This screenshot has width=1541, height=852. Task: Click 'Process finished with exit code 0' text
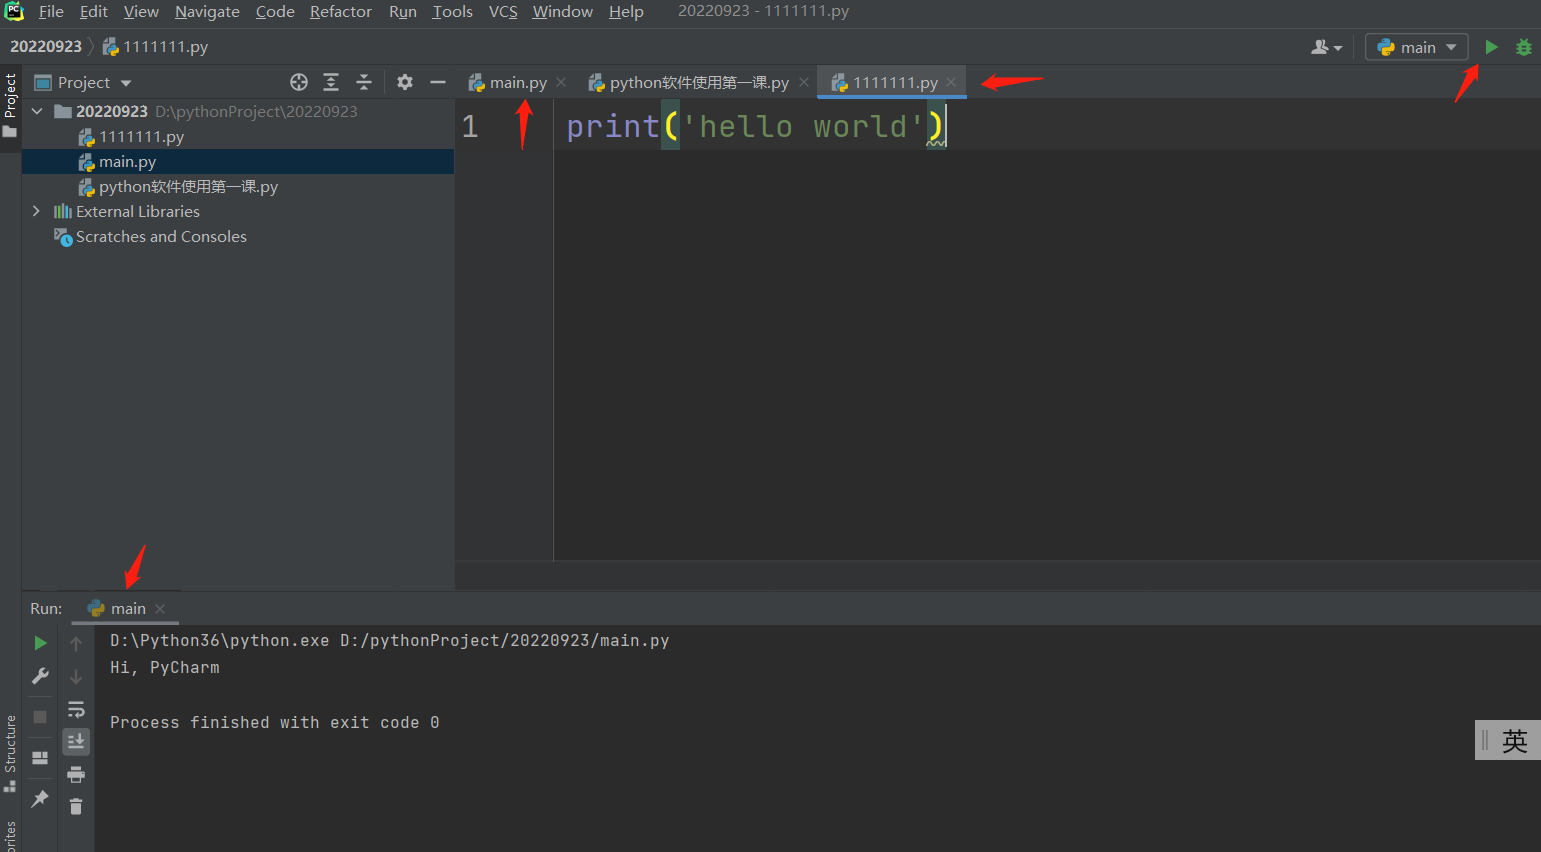[274, 722]
